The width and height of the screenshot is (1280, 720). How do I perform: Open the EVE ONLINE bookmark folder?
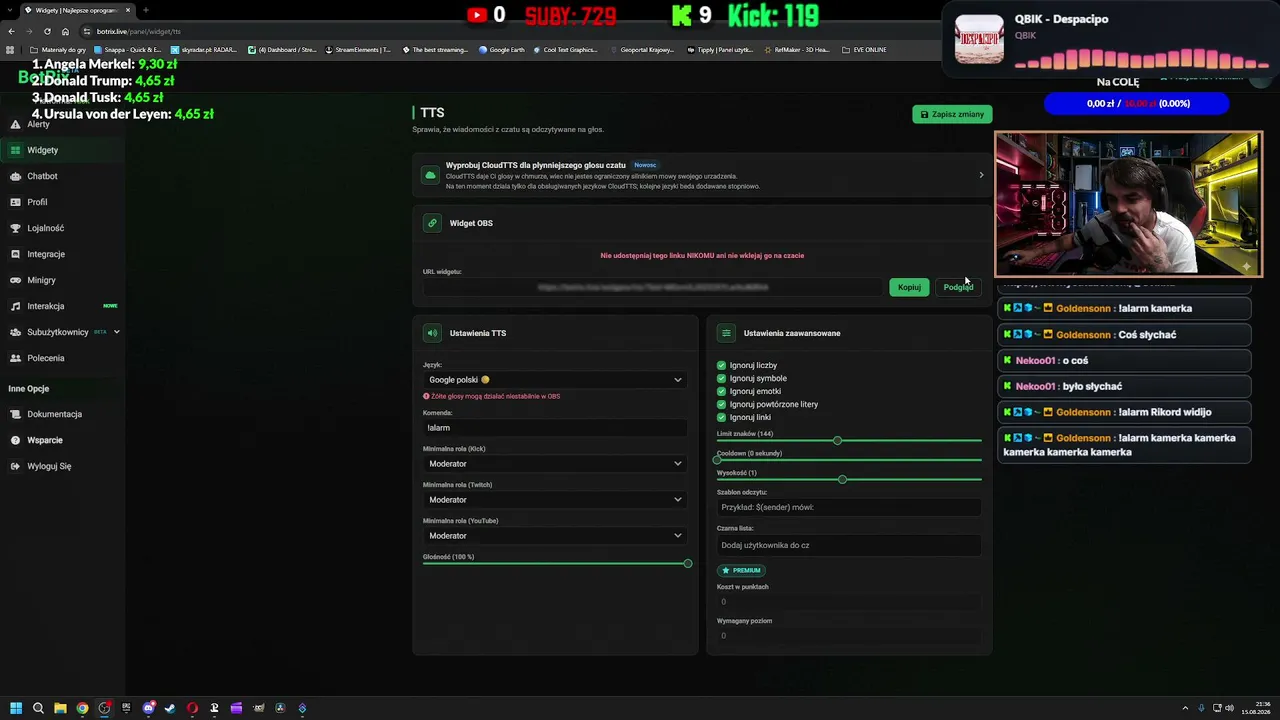point(862,50)
